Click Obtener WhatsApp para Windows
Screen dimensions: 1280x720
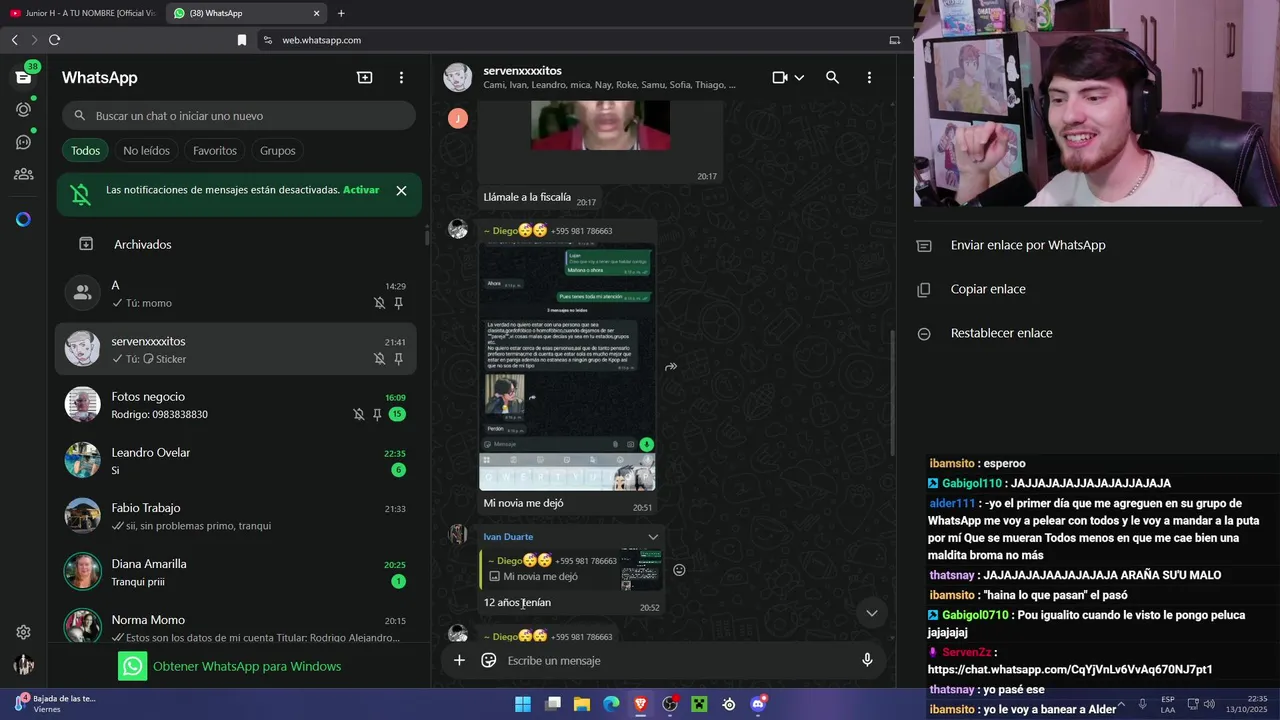[230, 666]
